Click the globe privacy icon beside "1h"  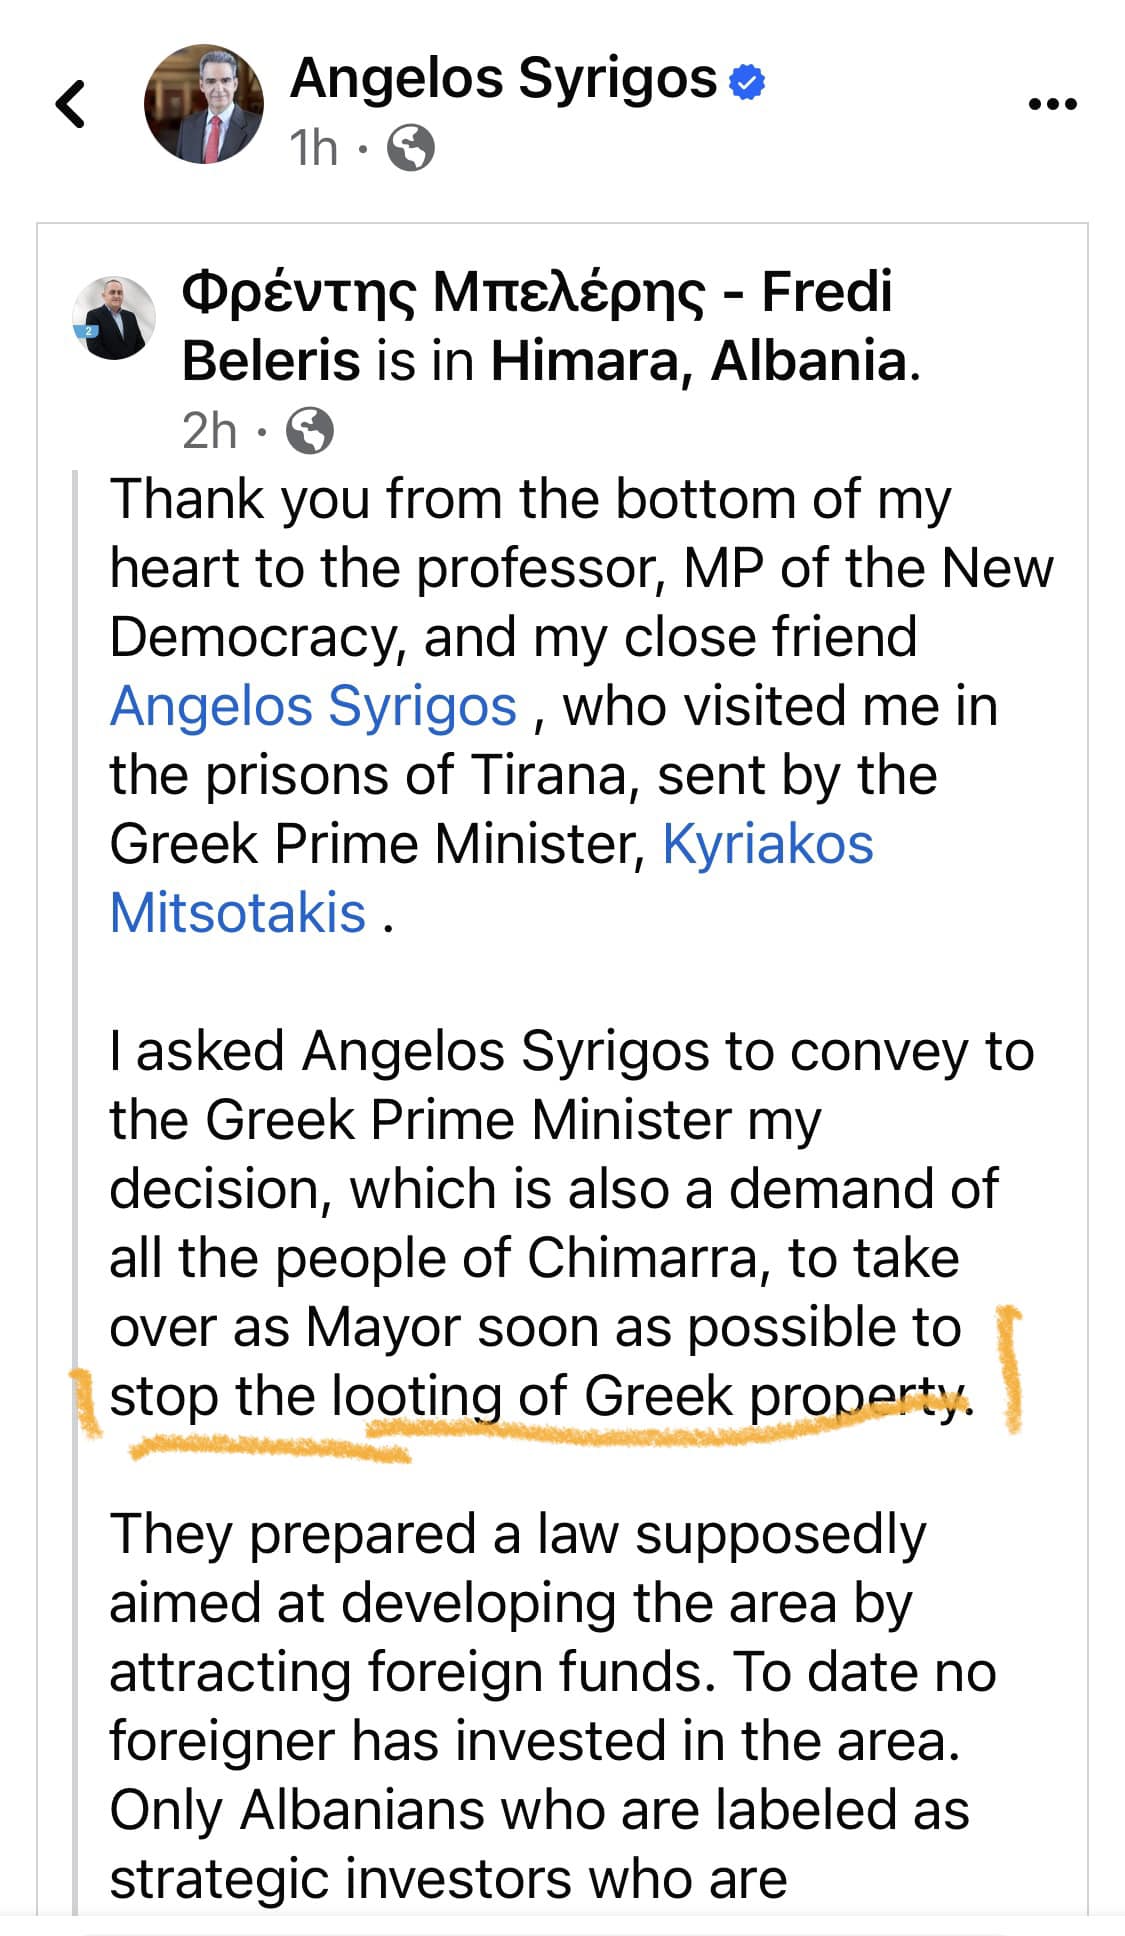[x=410, y=149]
